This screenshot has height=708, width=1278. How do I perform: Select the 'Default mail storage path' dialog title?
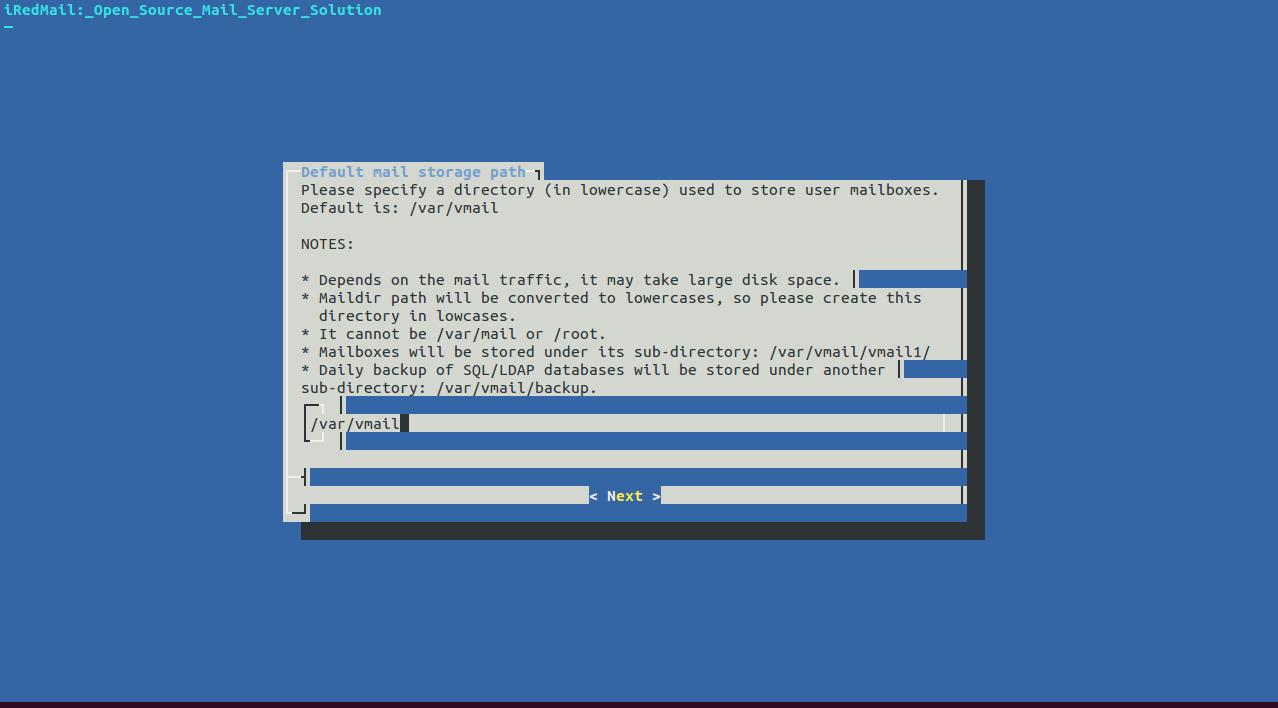point(413,172)
